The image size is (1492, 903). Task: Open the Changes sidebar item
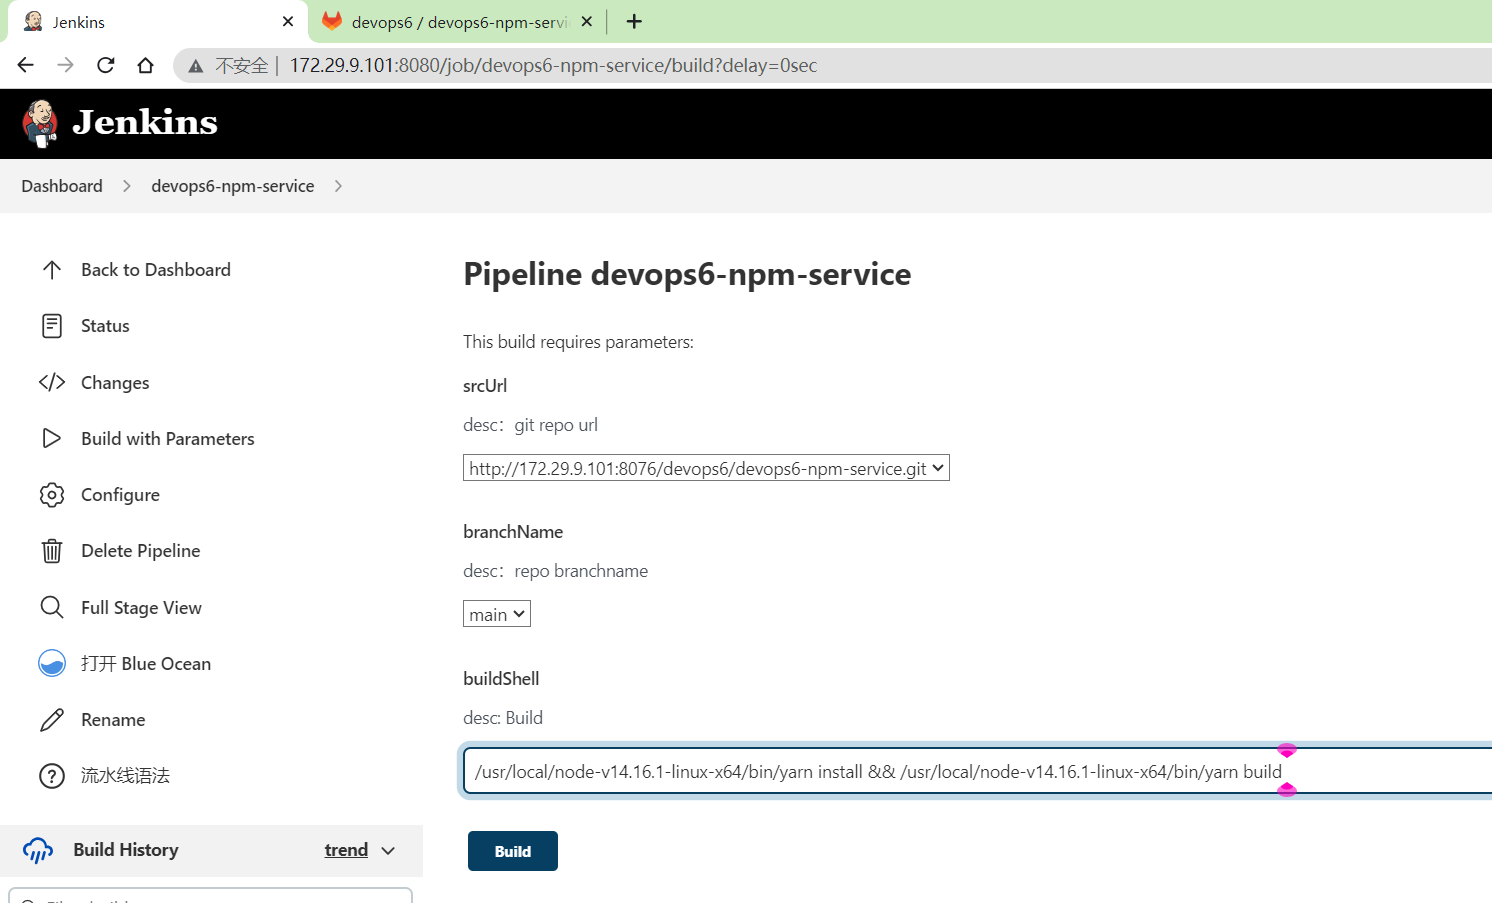pos(115,383)
